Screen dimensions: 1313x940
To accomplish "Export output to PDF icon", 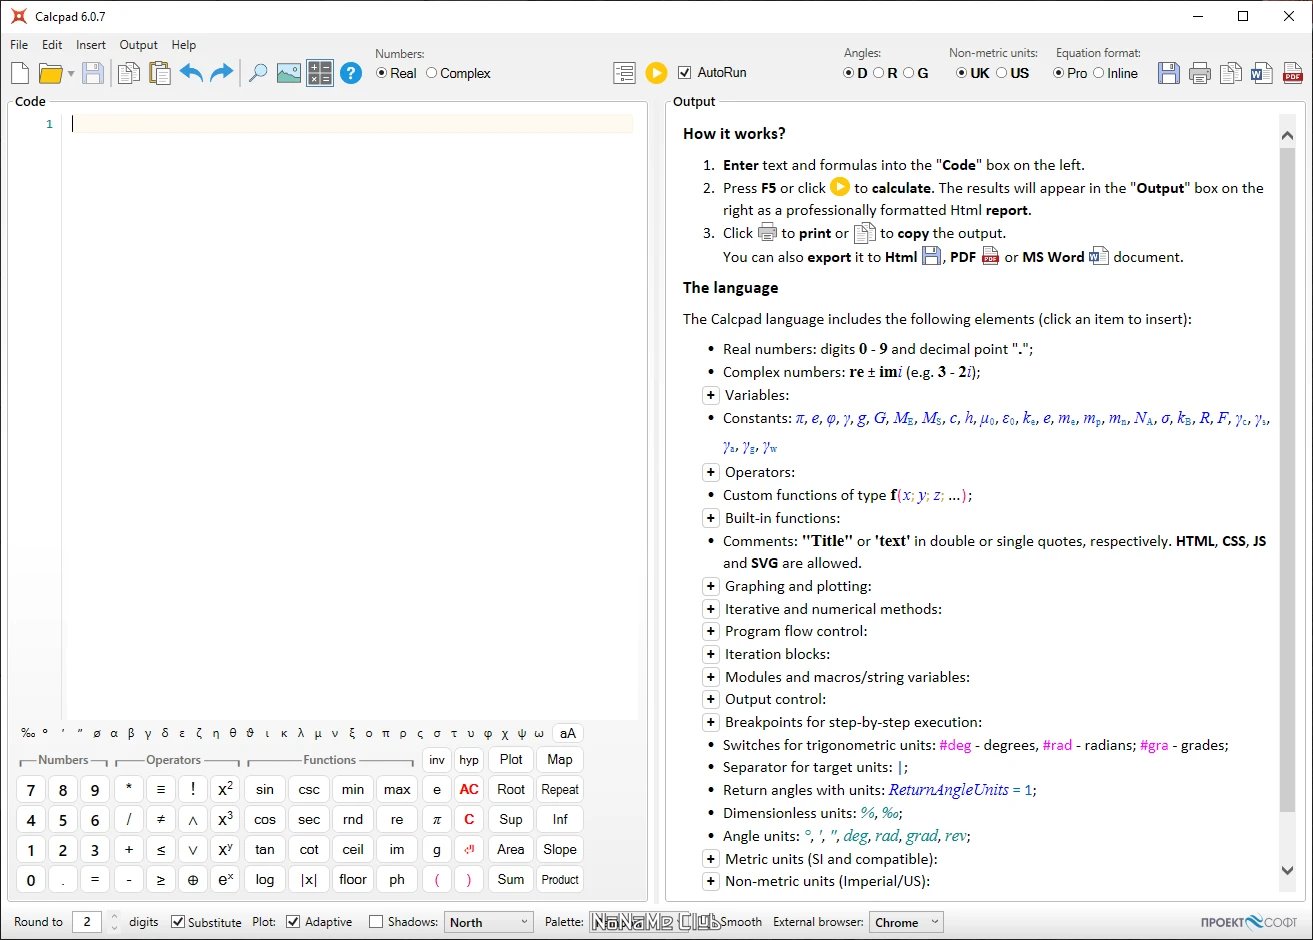I will [1293, 73].
